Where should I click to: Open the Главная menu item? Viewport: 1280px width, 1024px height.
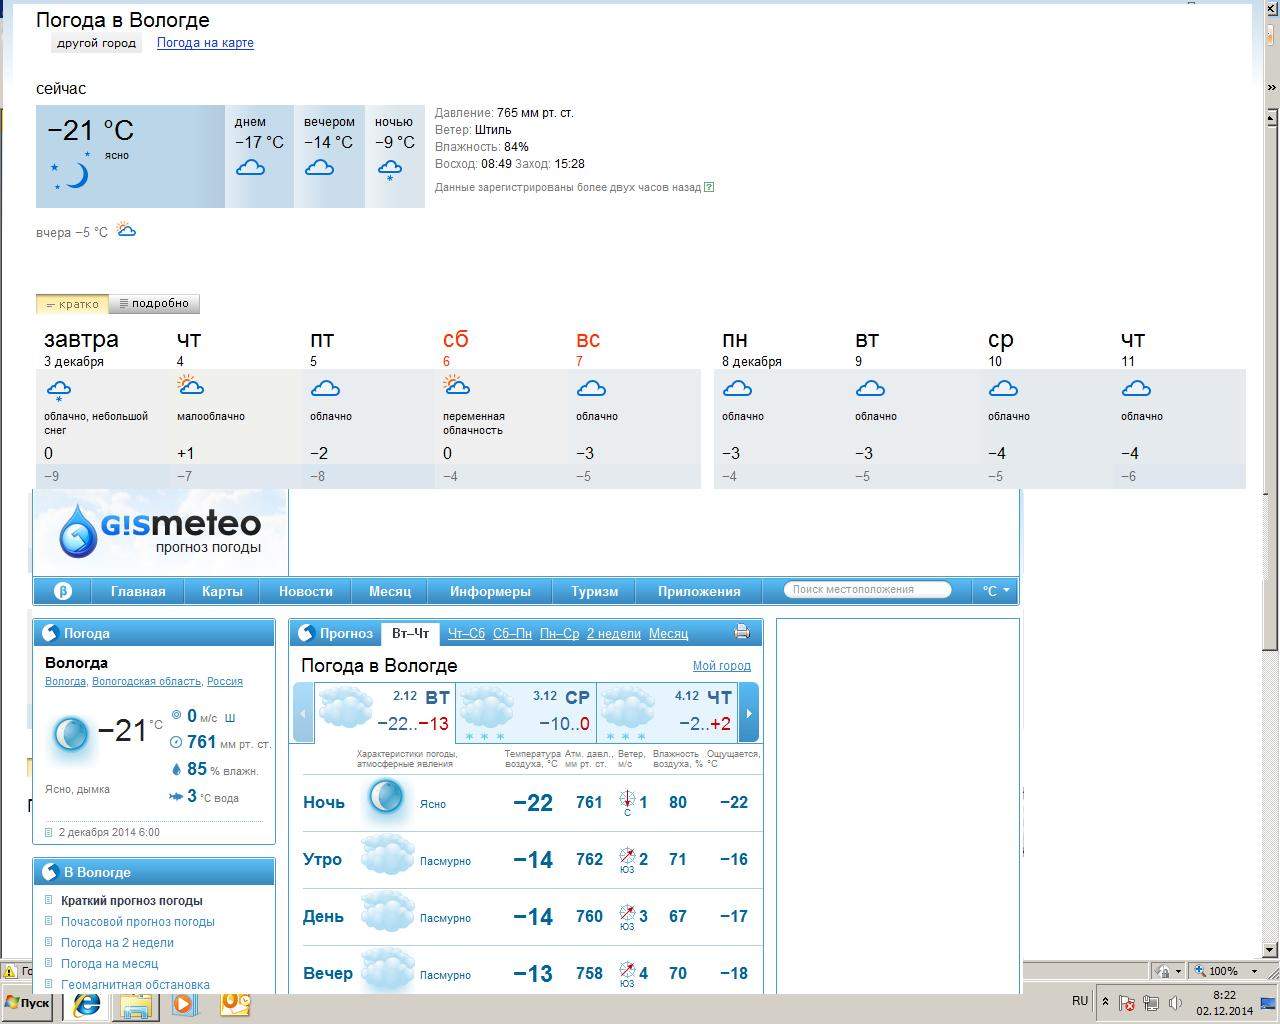[138, 591]
